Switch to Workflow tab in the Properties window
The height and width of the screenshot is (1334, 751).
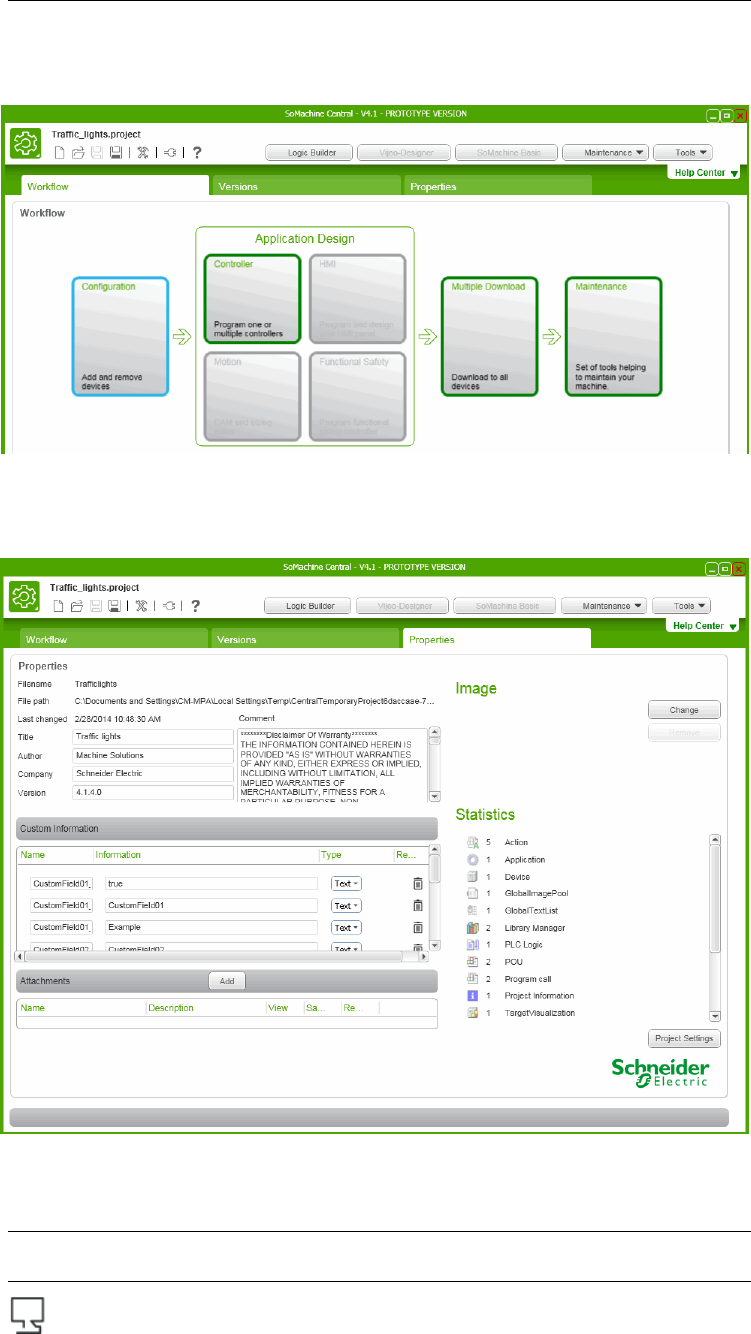click(x=115, y=638)
